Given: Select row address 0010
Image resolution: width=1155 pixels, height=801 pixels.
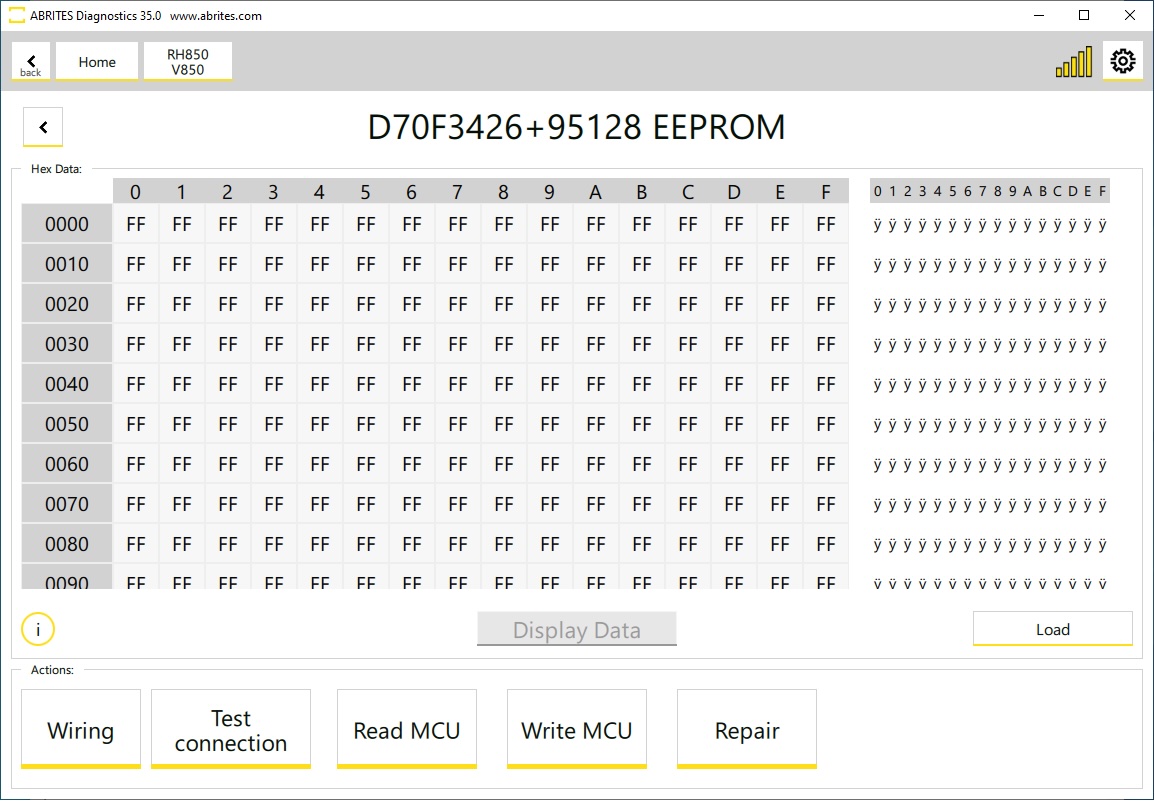Looking at the screenshot, I should pos(67,264).
